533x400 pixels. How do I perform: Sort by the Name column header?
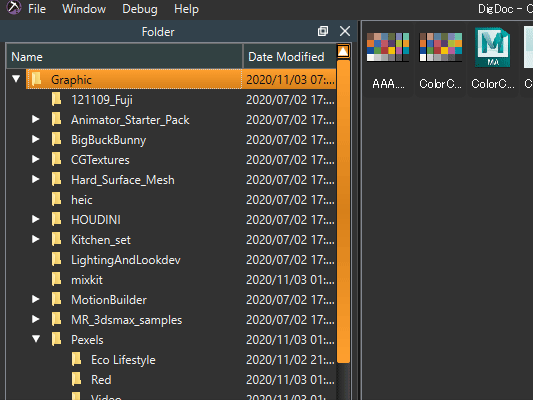coord(124,56)
